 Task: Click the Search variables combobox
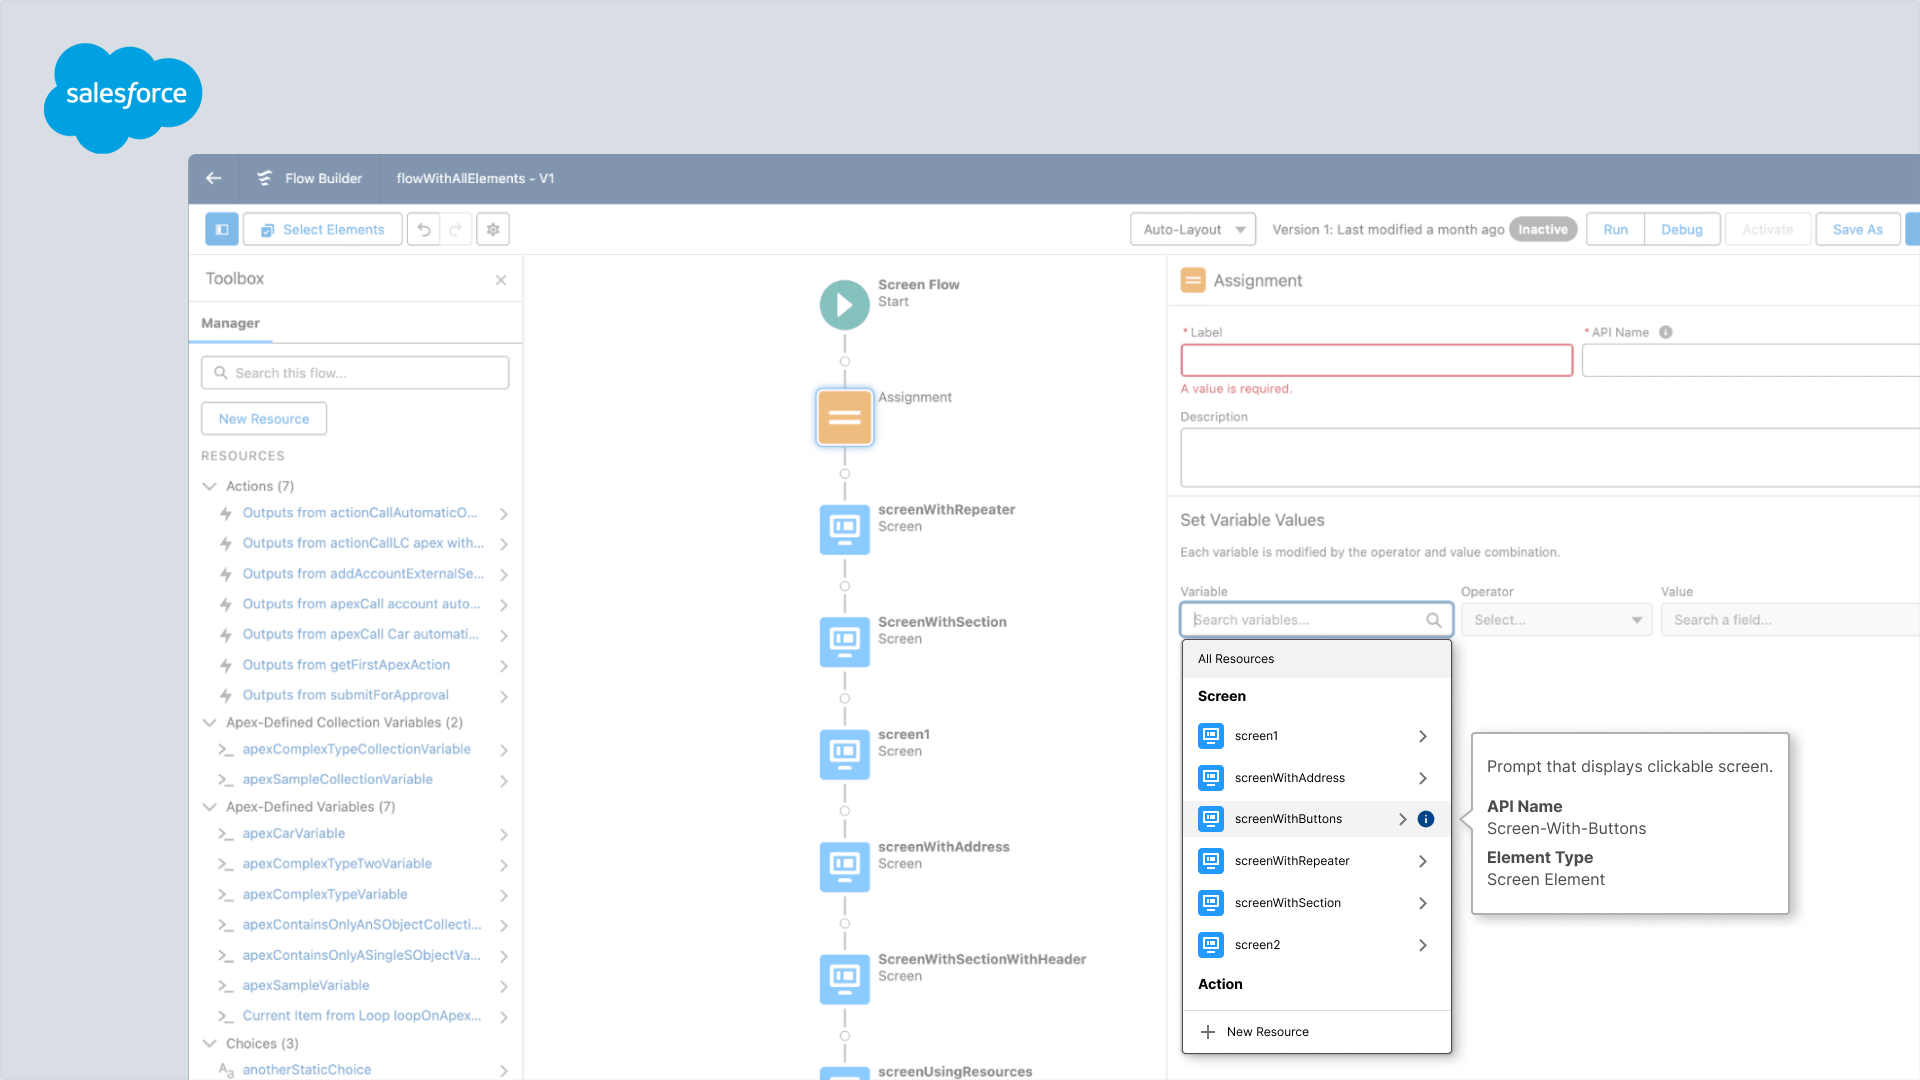pyautogui.click(x=1316, y=620)
